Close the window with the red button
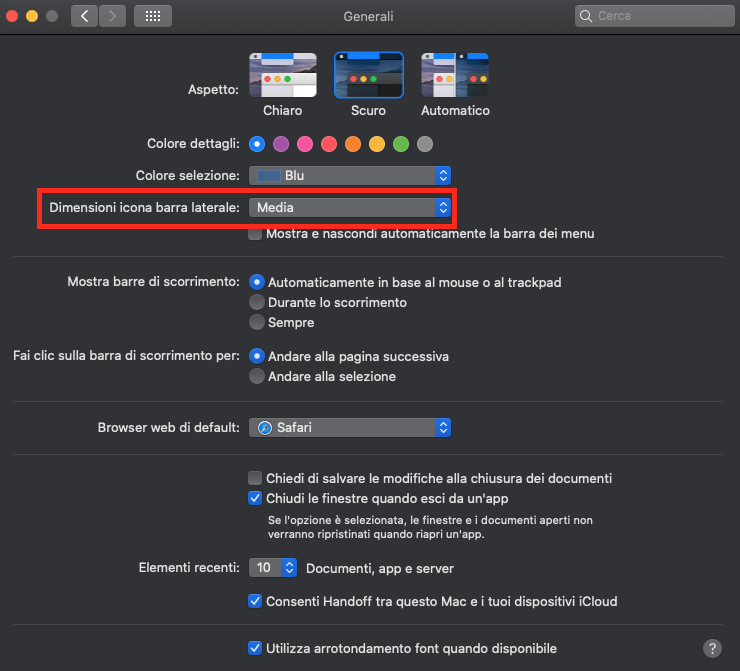740x671 pixels. 12,16
